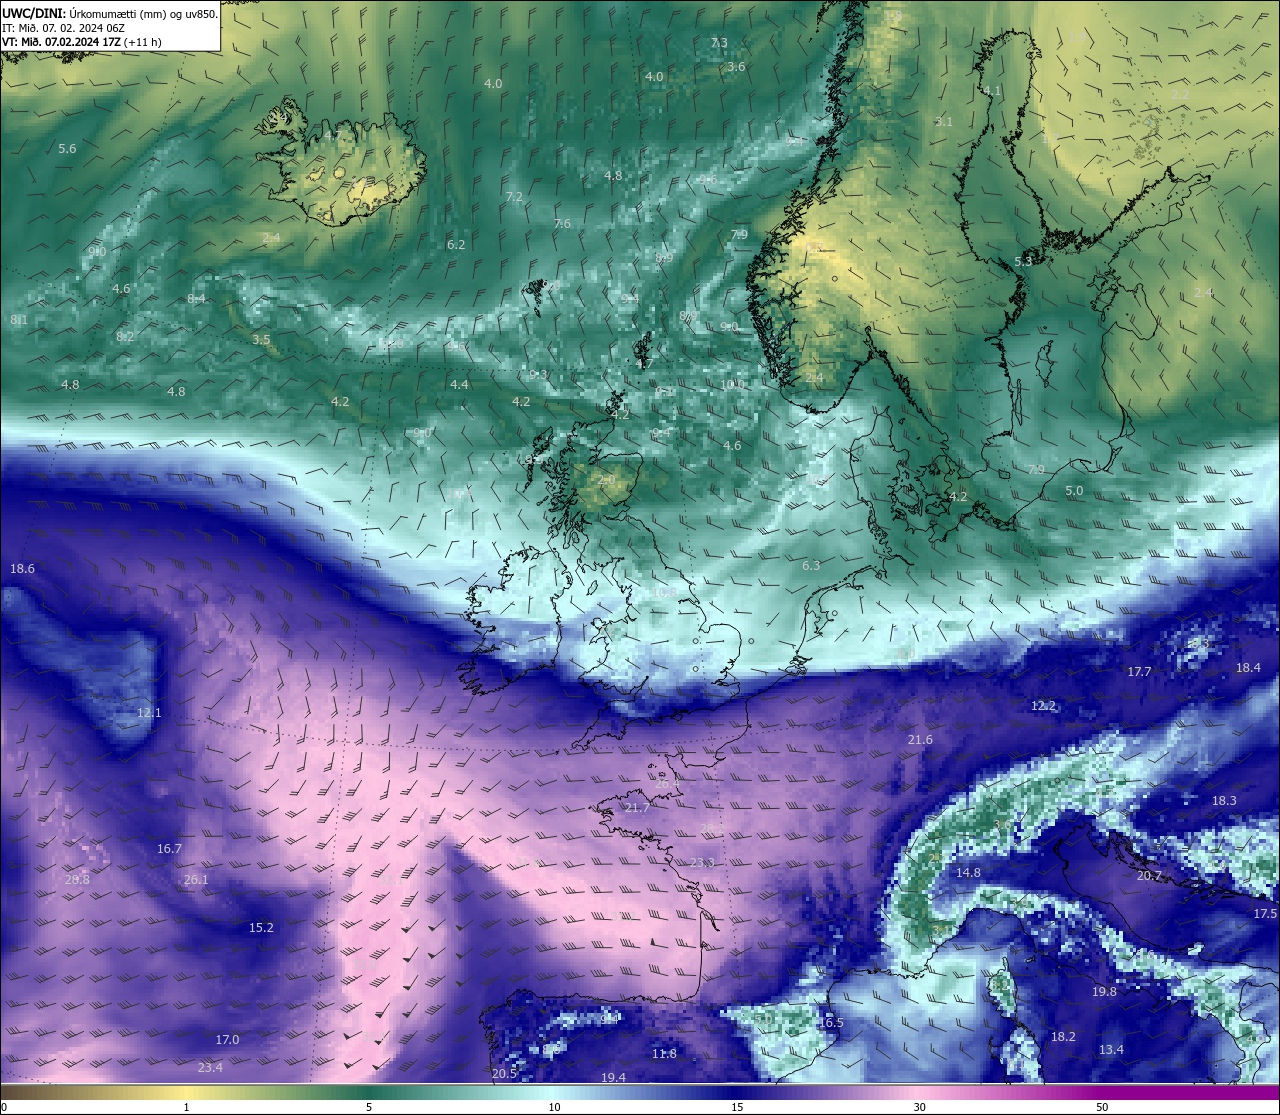Click the value 16.7 on the map
The height and width of the screenshot is (1115, 1280).
click(x=169, y=849)
